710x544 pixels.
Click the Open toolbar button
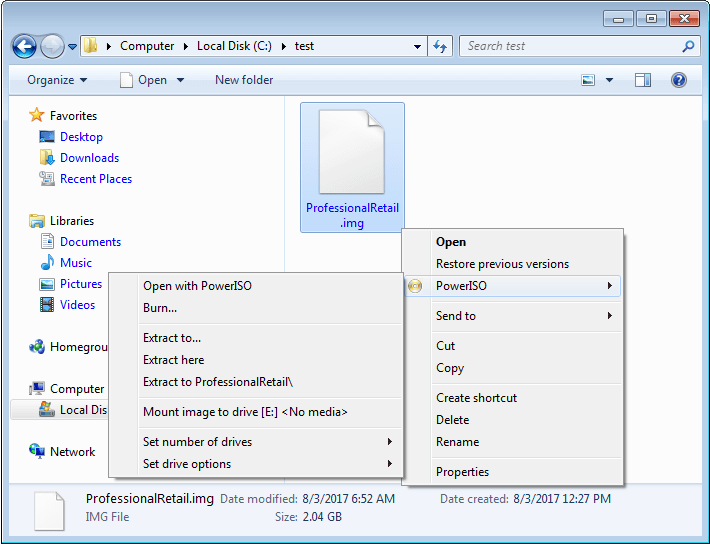coord(143,80)
